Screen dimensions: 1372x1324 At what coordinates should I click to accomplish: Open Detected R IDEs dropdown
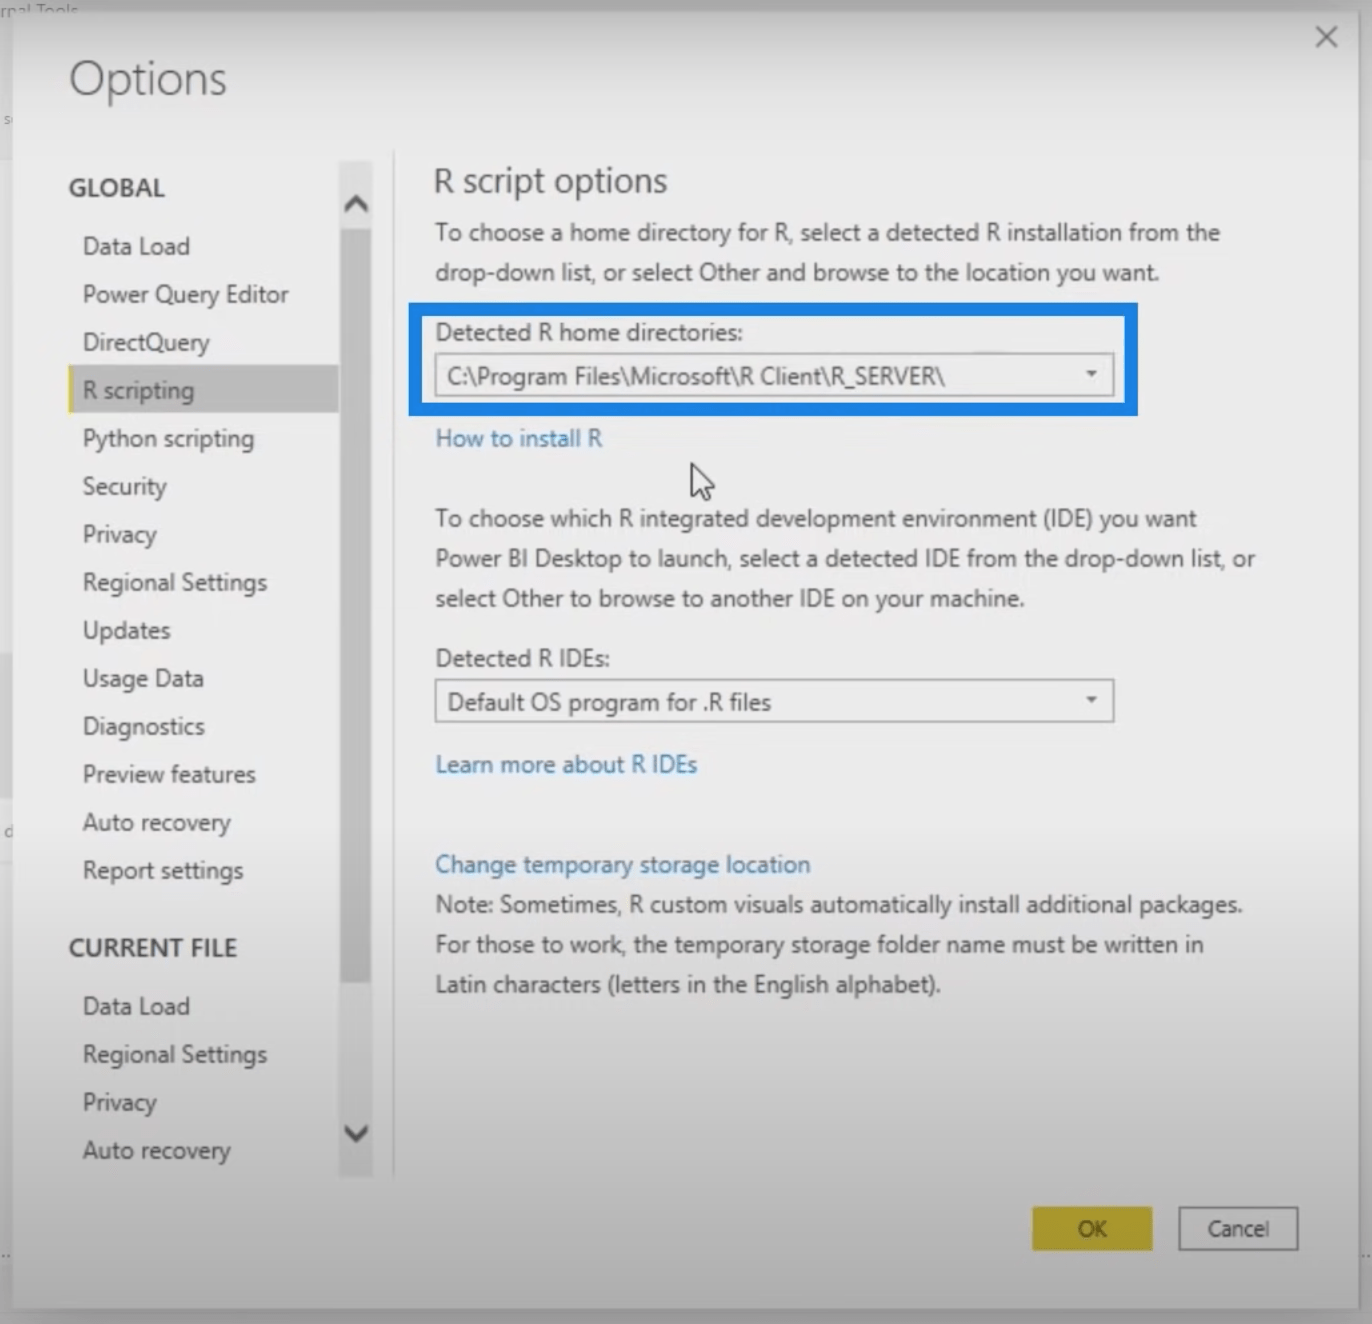tap(774, 701)
